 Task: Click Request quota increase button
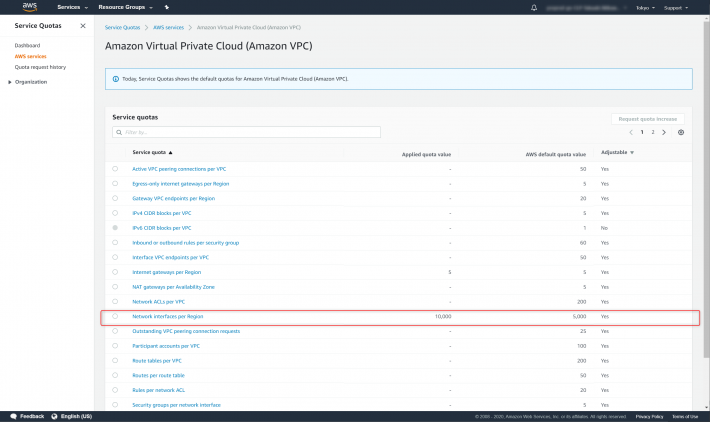click(x=648, y=119)
